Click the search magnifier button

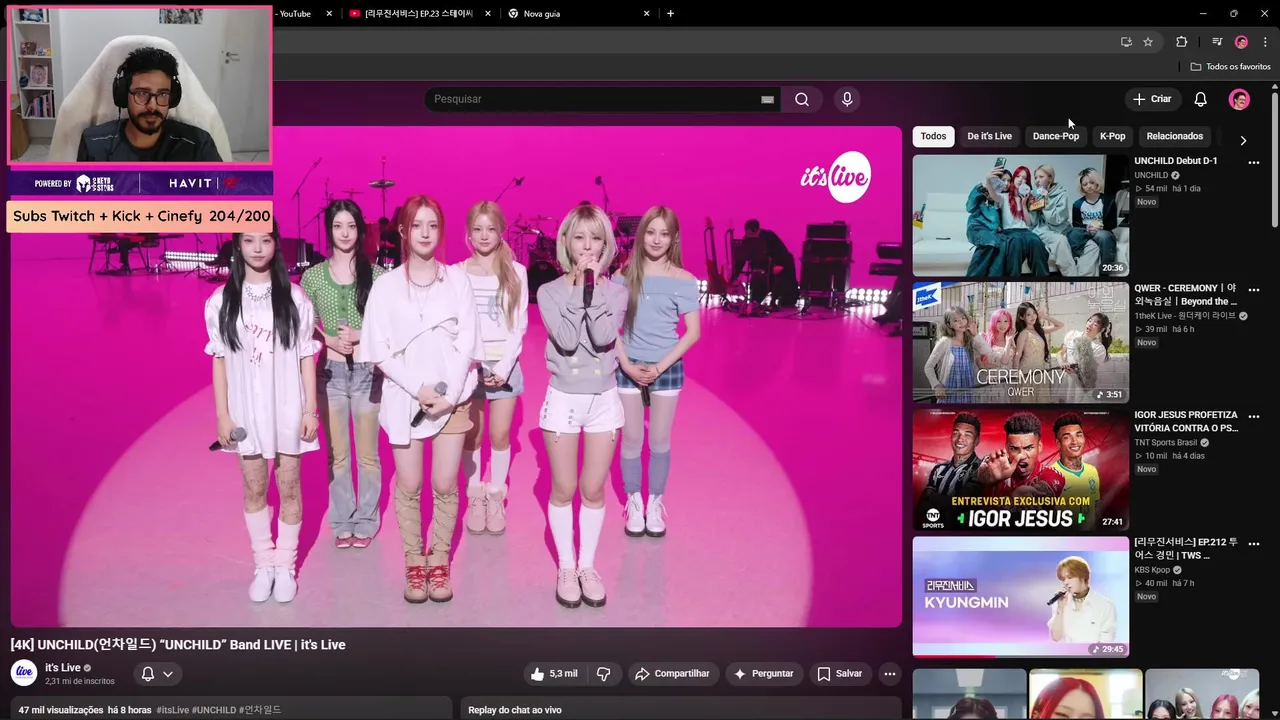point(802,99)
